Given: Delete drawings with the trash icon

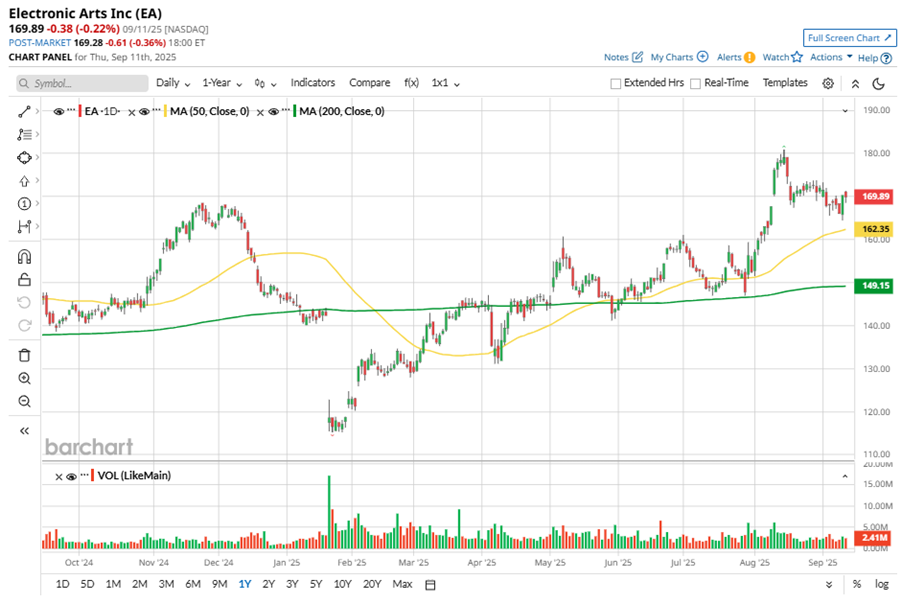Looking at the screenshot, I should pyautogui.click(x=24, y=356).
